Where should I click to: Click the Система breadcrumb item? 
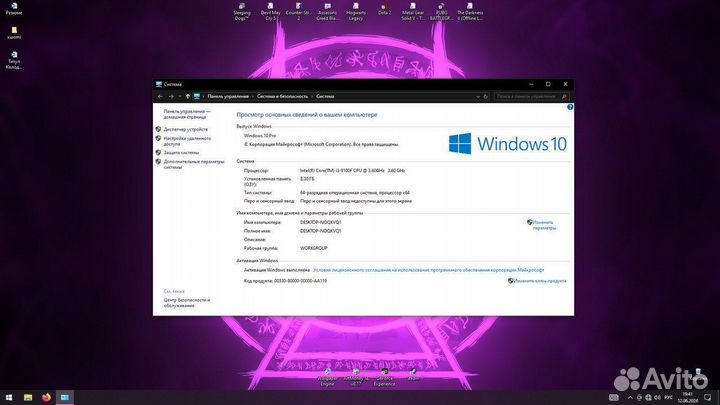tap(325, 96)
